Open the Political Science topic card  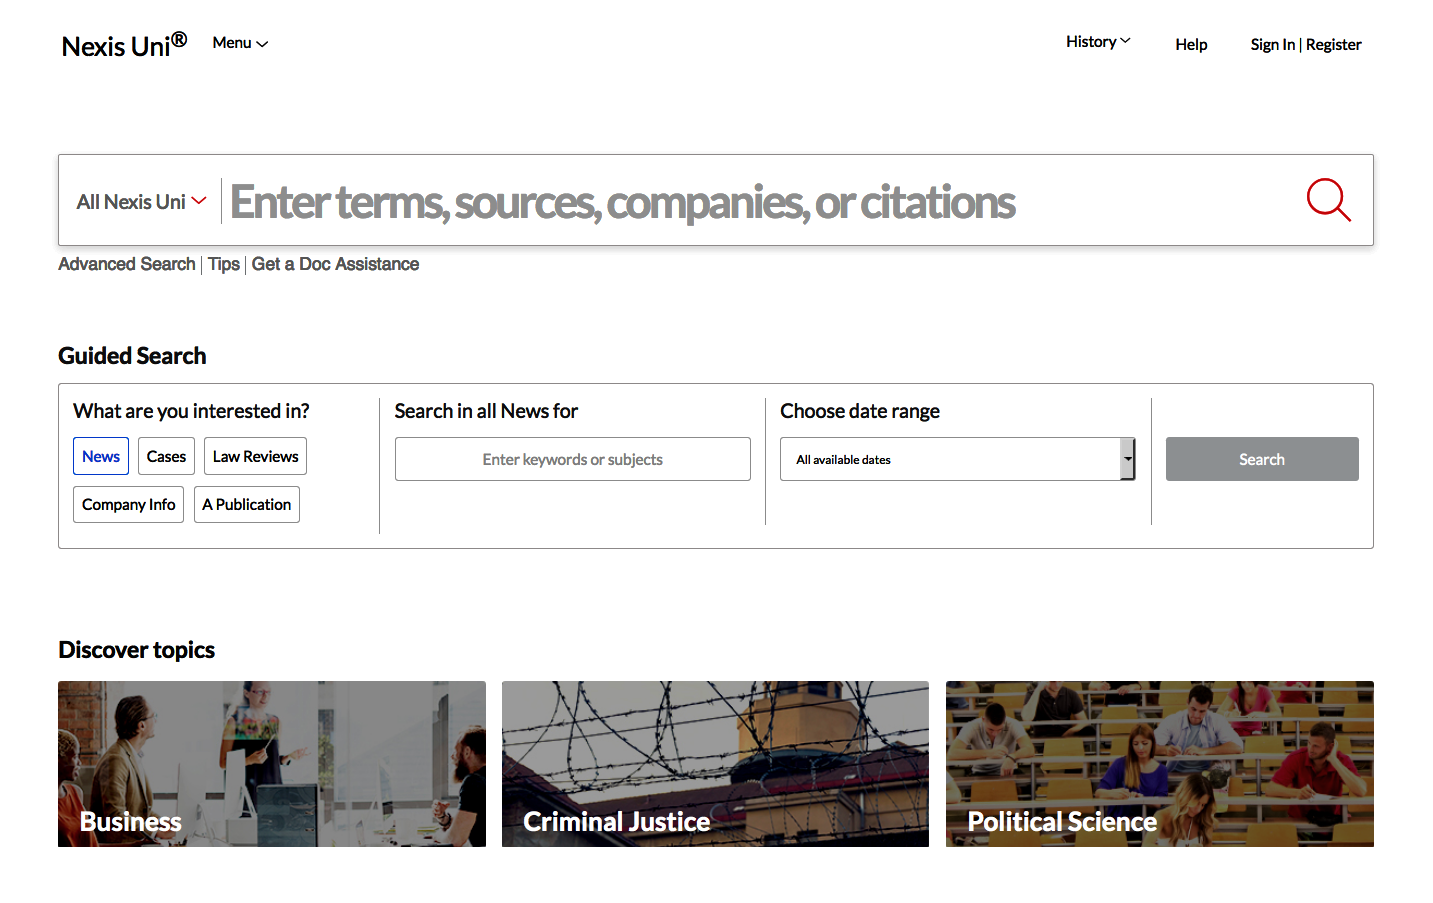point(1160,764)
